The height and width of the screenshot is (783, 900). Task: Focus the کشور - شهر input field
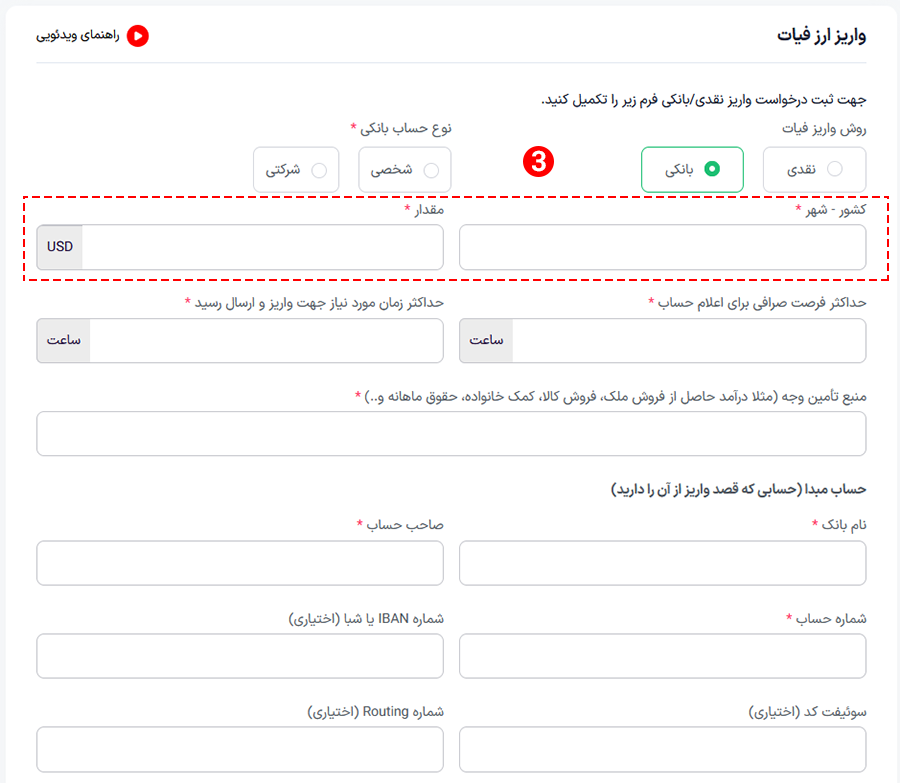coord(662,247)
